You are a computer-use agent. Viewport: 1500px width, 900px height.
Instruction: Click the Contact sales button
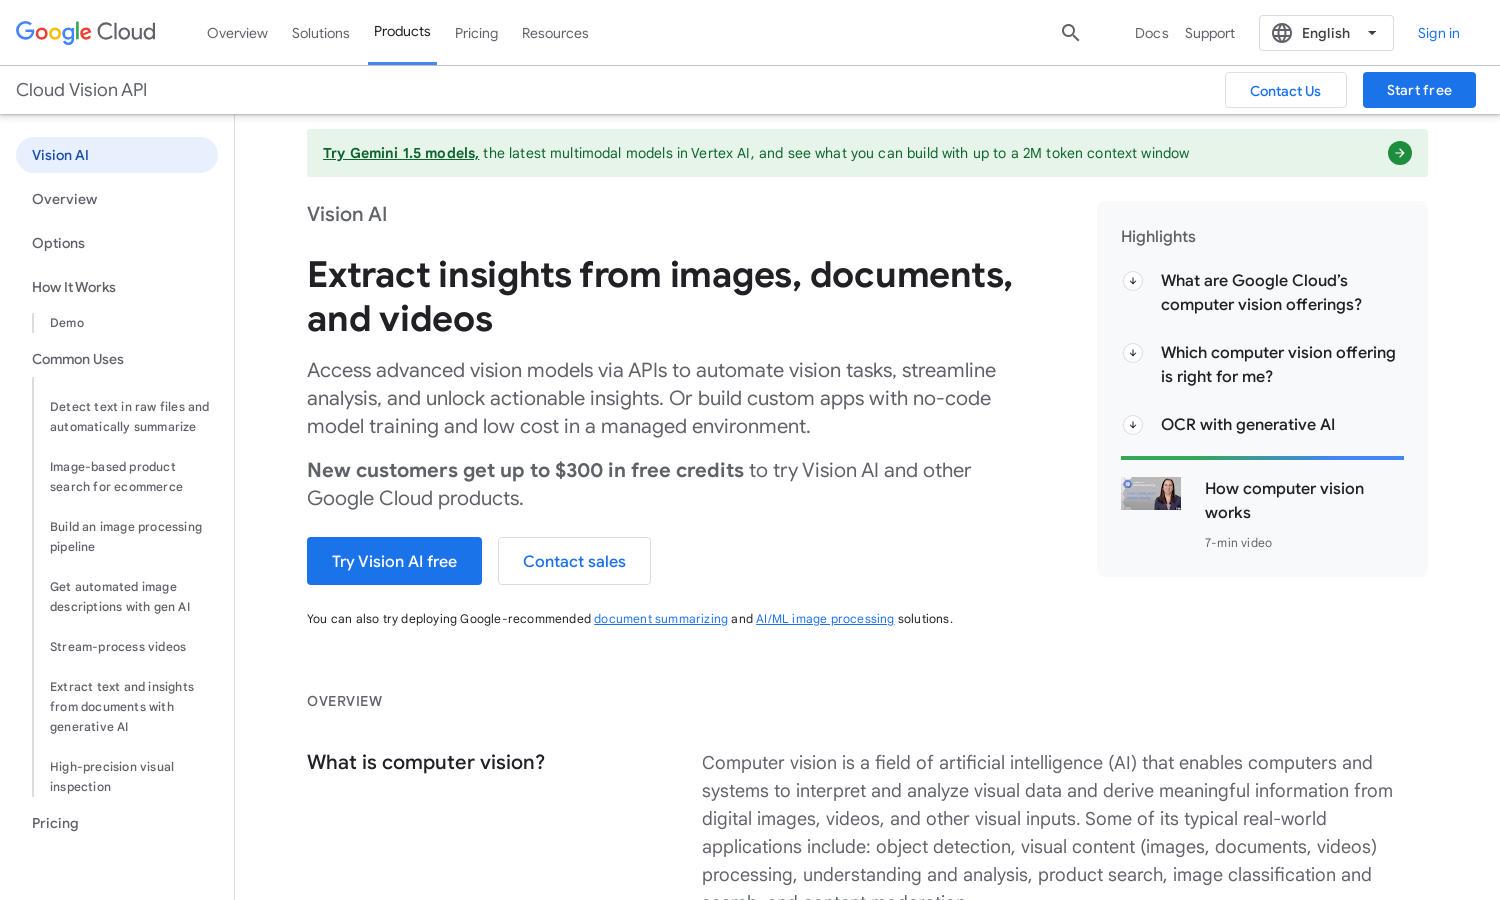574,561
